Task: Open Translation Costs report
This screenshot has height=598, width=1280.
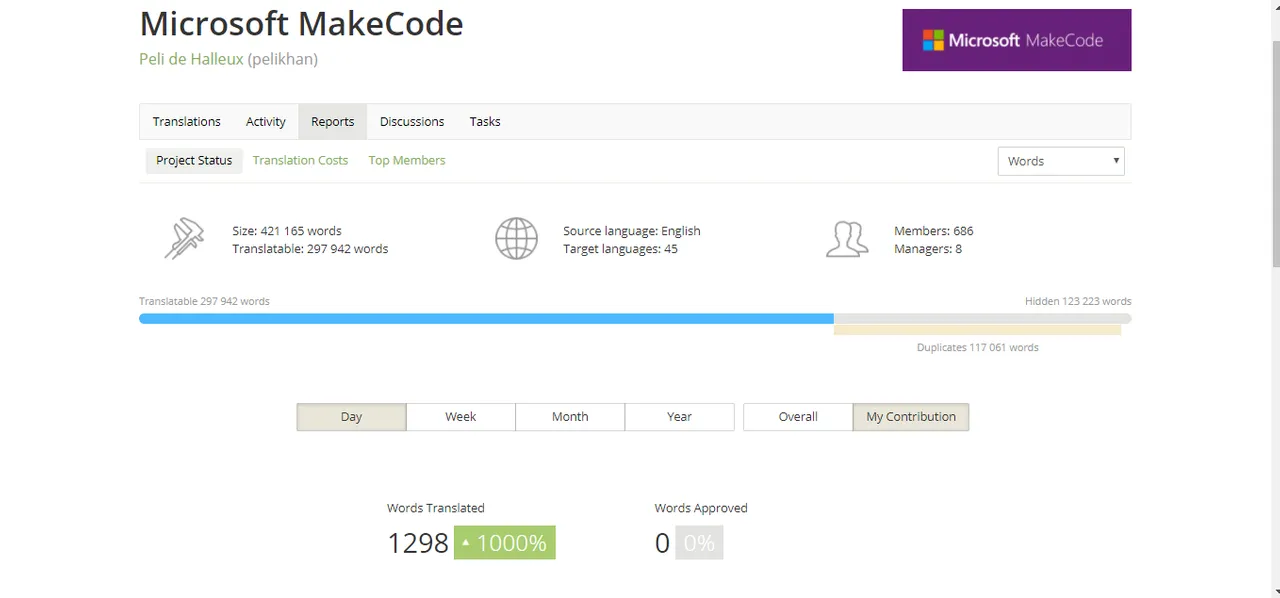Action: point(300,160)
